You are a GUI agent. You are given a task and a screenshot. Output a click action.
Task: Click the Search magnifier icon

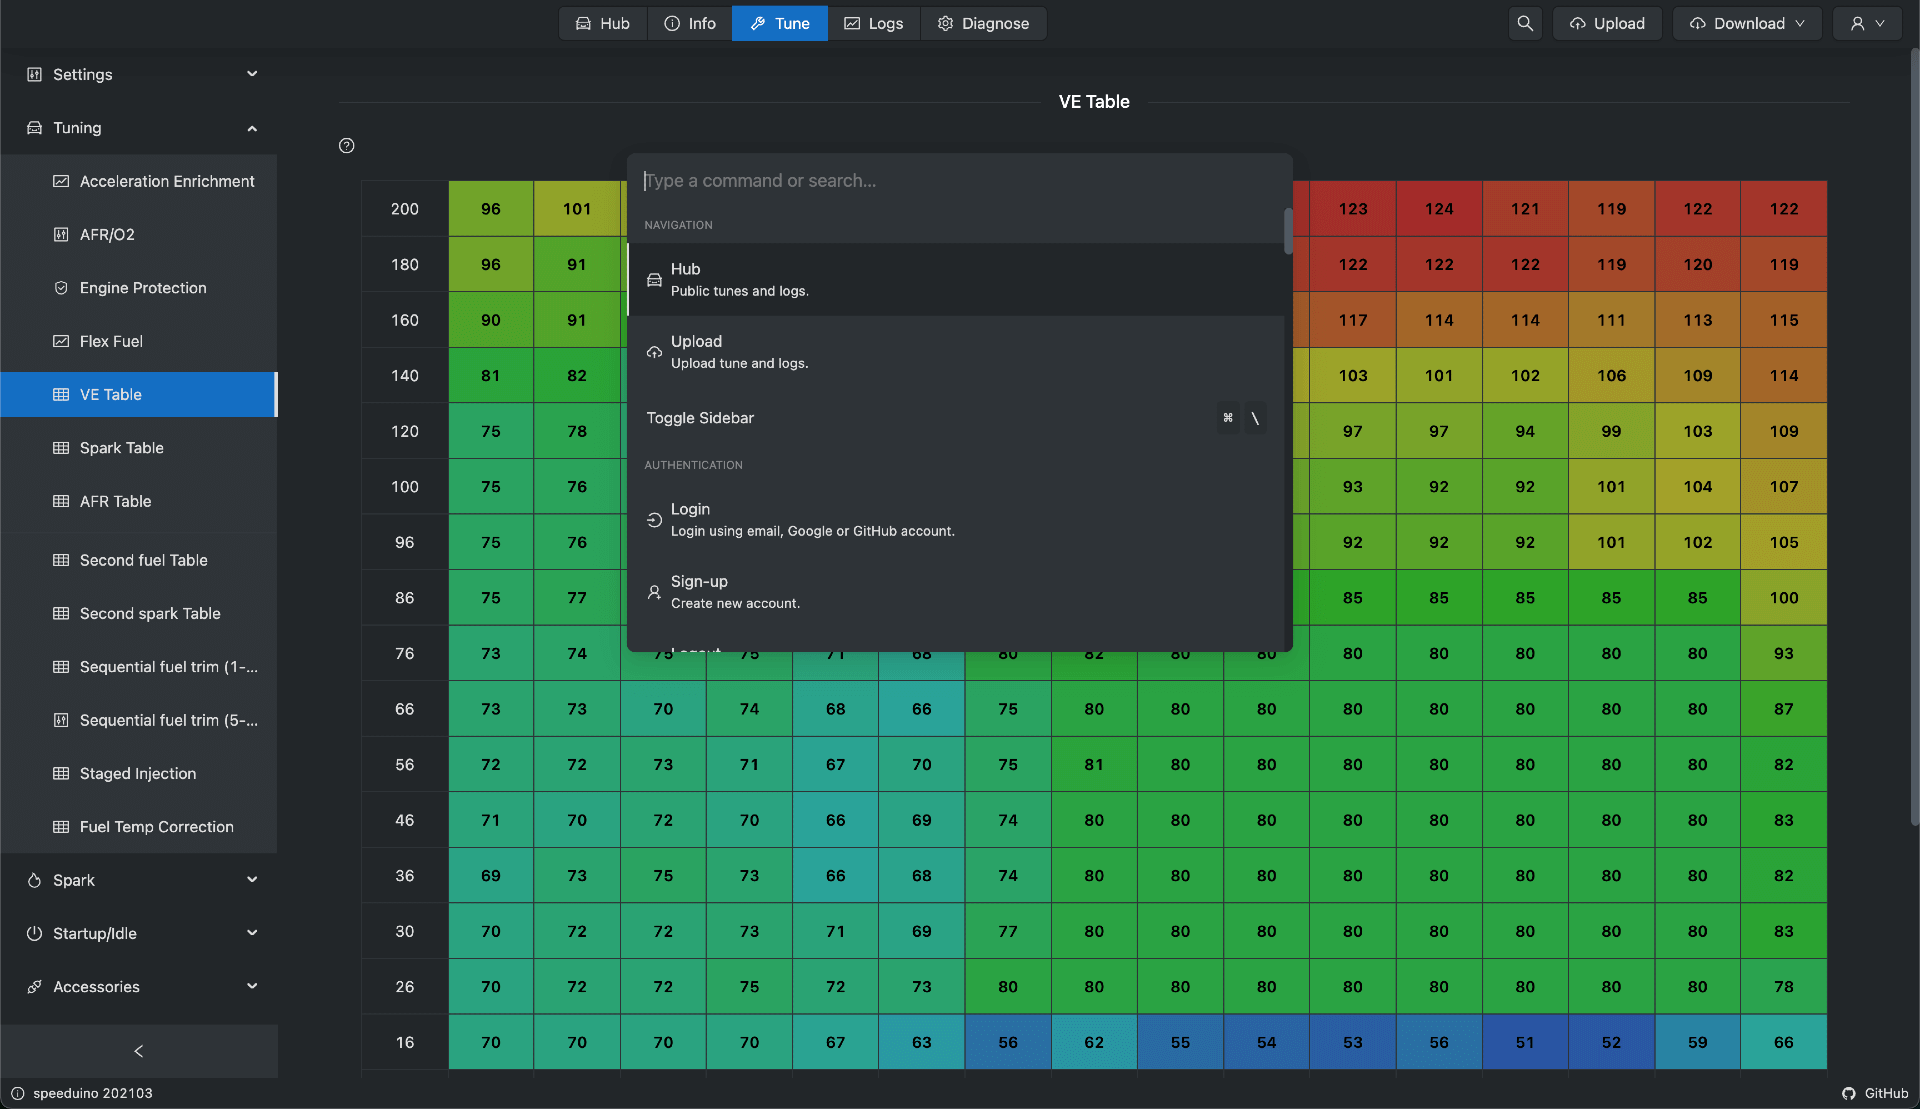[1523, 22]
